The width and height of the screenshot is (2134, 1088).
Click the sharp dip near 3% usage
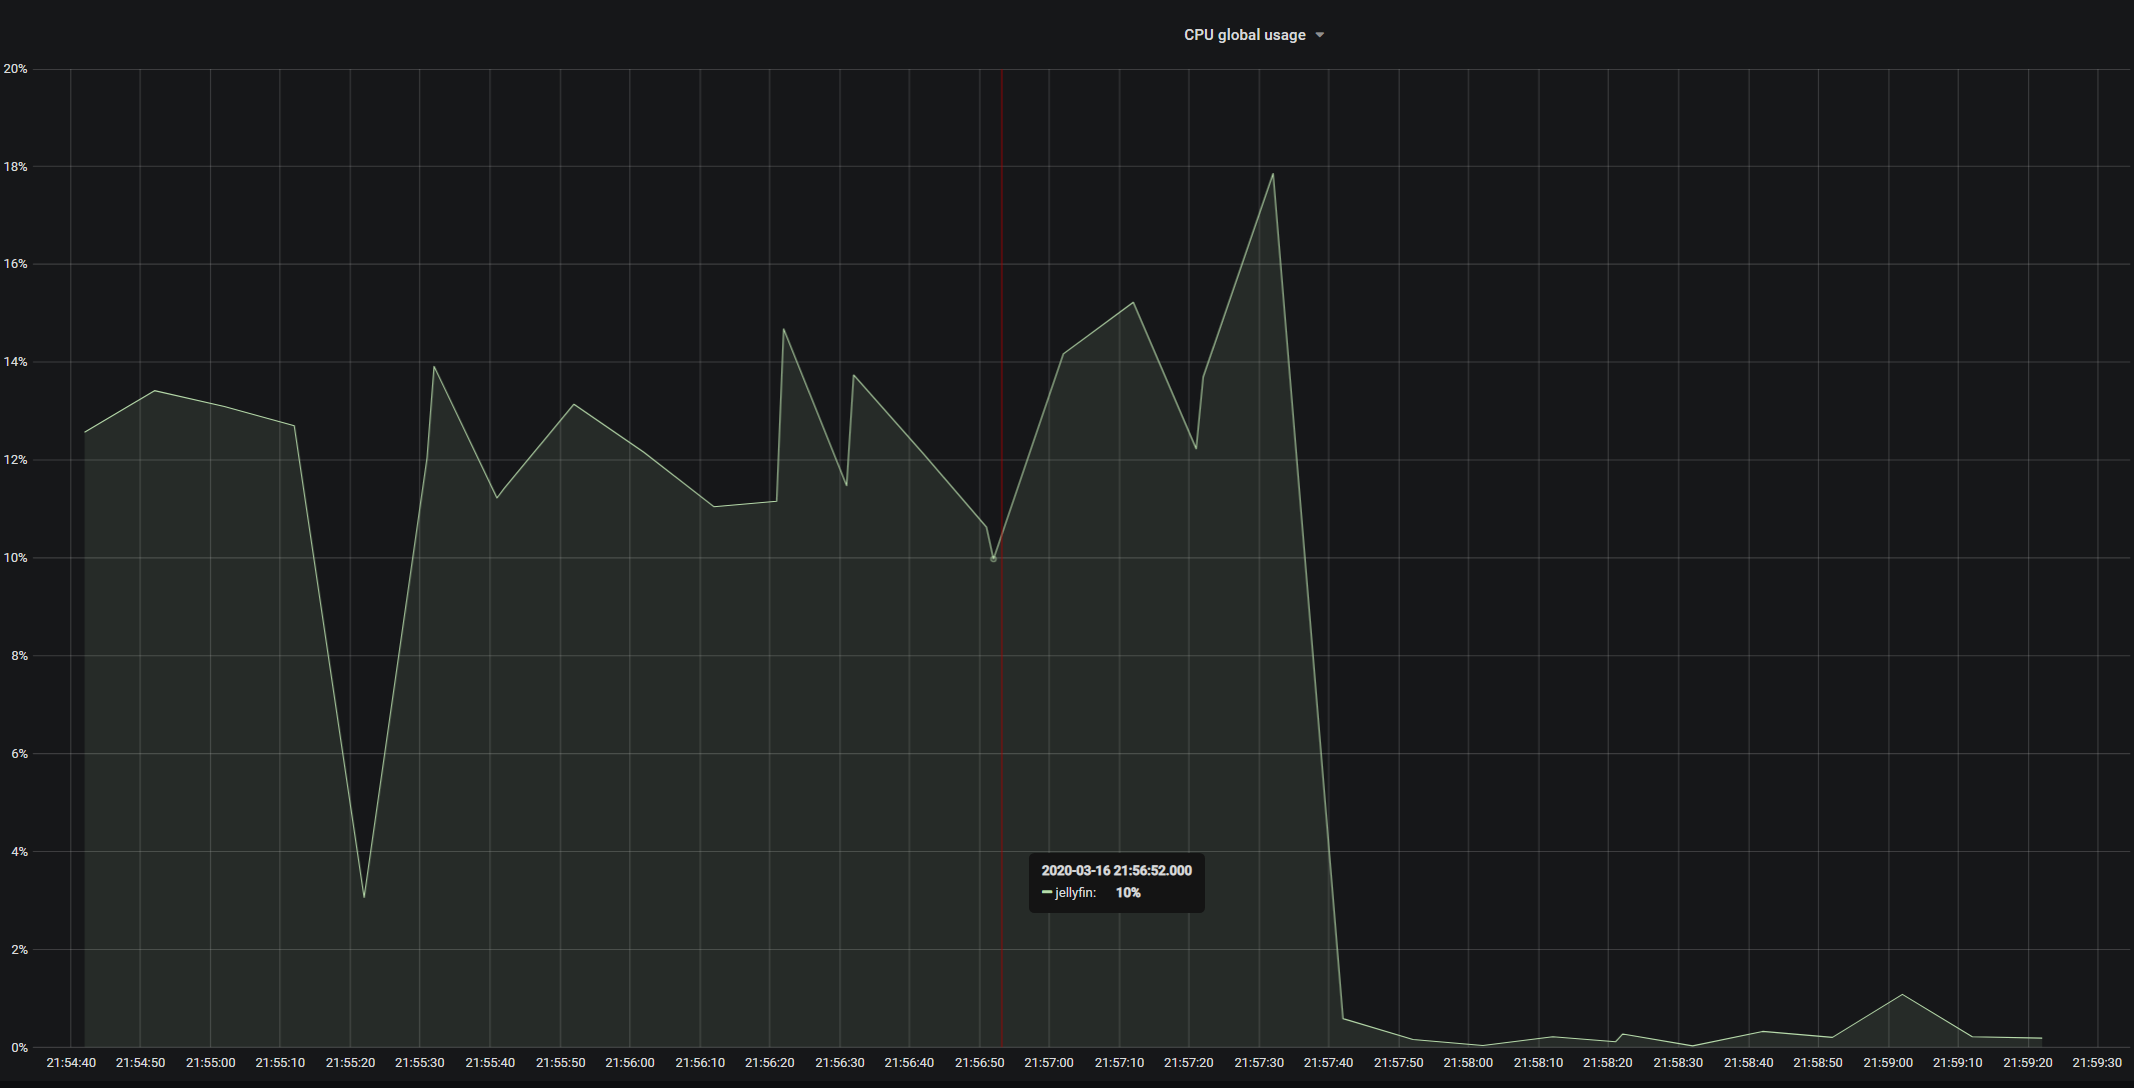click(x=364, y=896)
